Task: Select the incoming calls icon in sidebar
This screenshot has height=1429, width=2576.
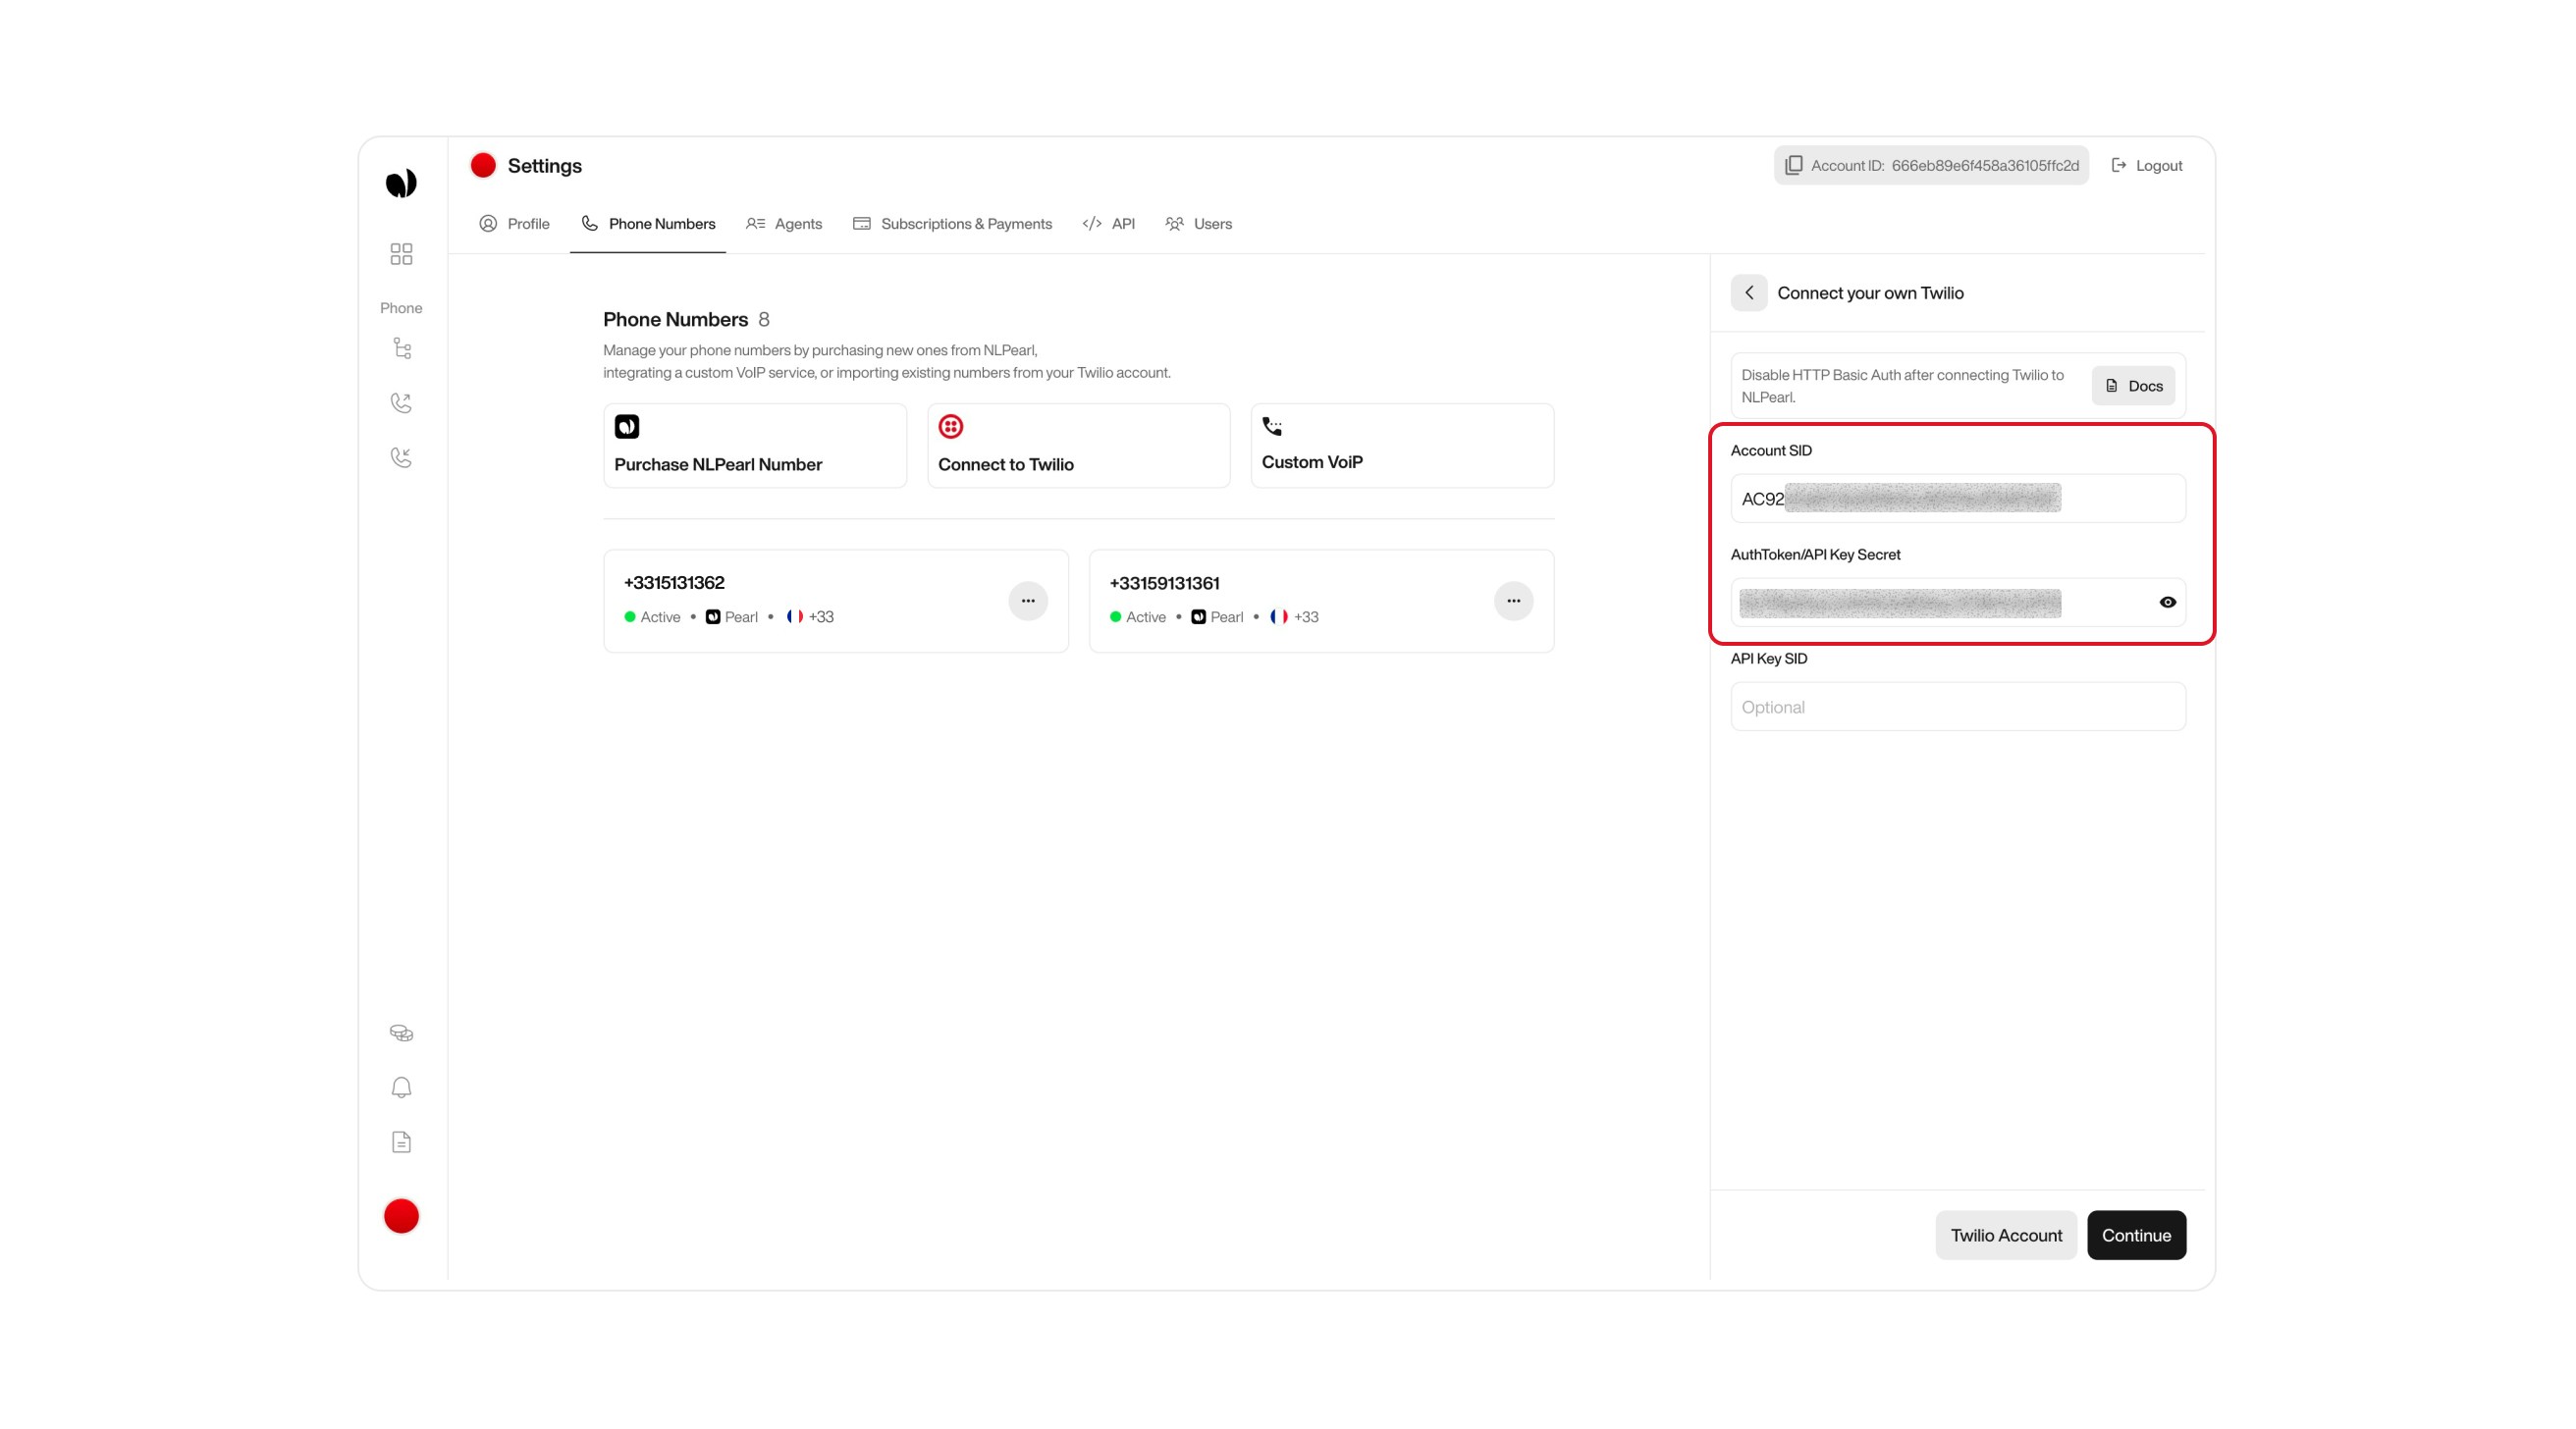Action: 401,457
